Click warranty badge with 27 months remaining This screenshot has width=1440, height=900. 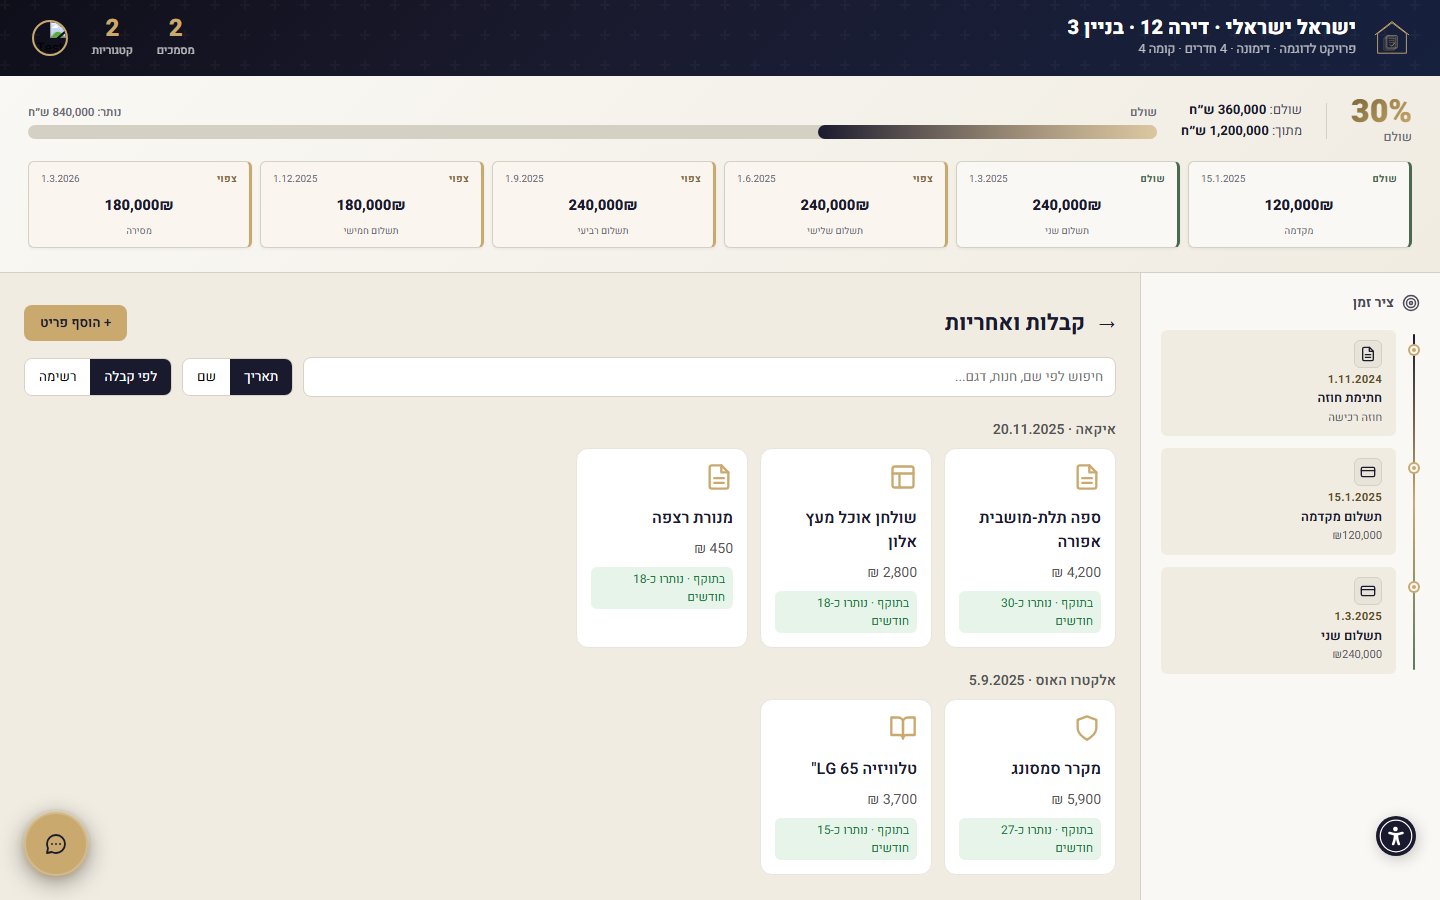1030,839
